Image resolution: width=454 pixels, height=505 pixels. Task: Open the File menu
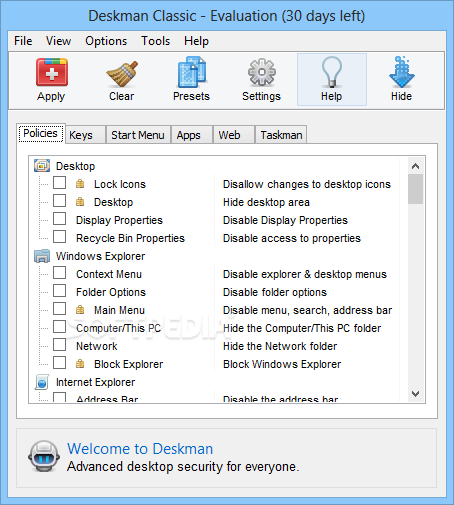click(23, 41)
